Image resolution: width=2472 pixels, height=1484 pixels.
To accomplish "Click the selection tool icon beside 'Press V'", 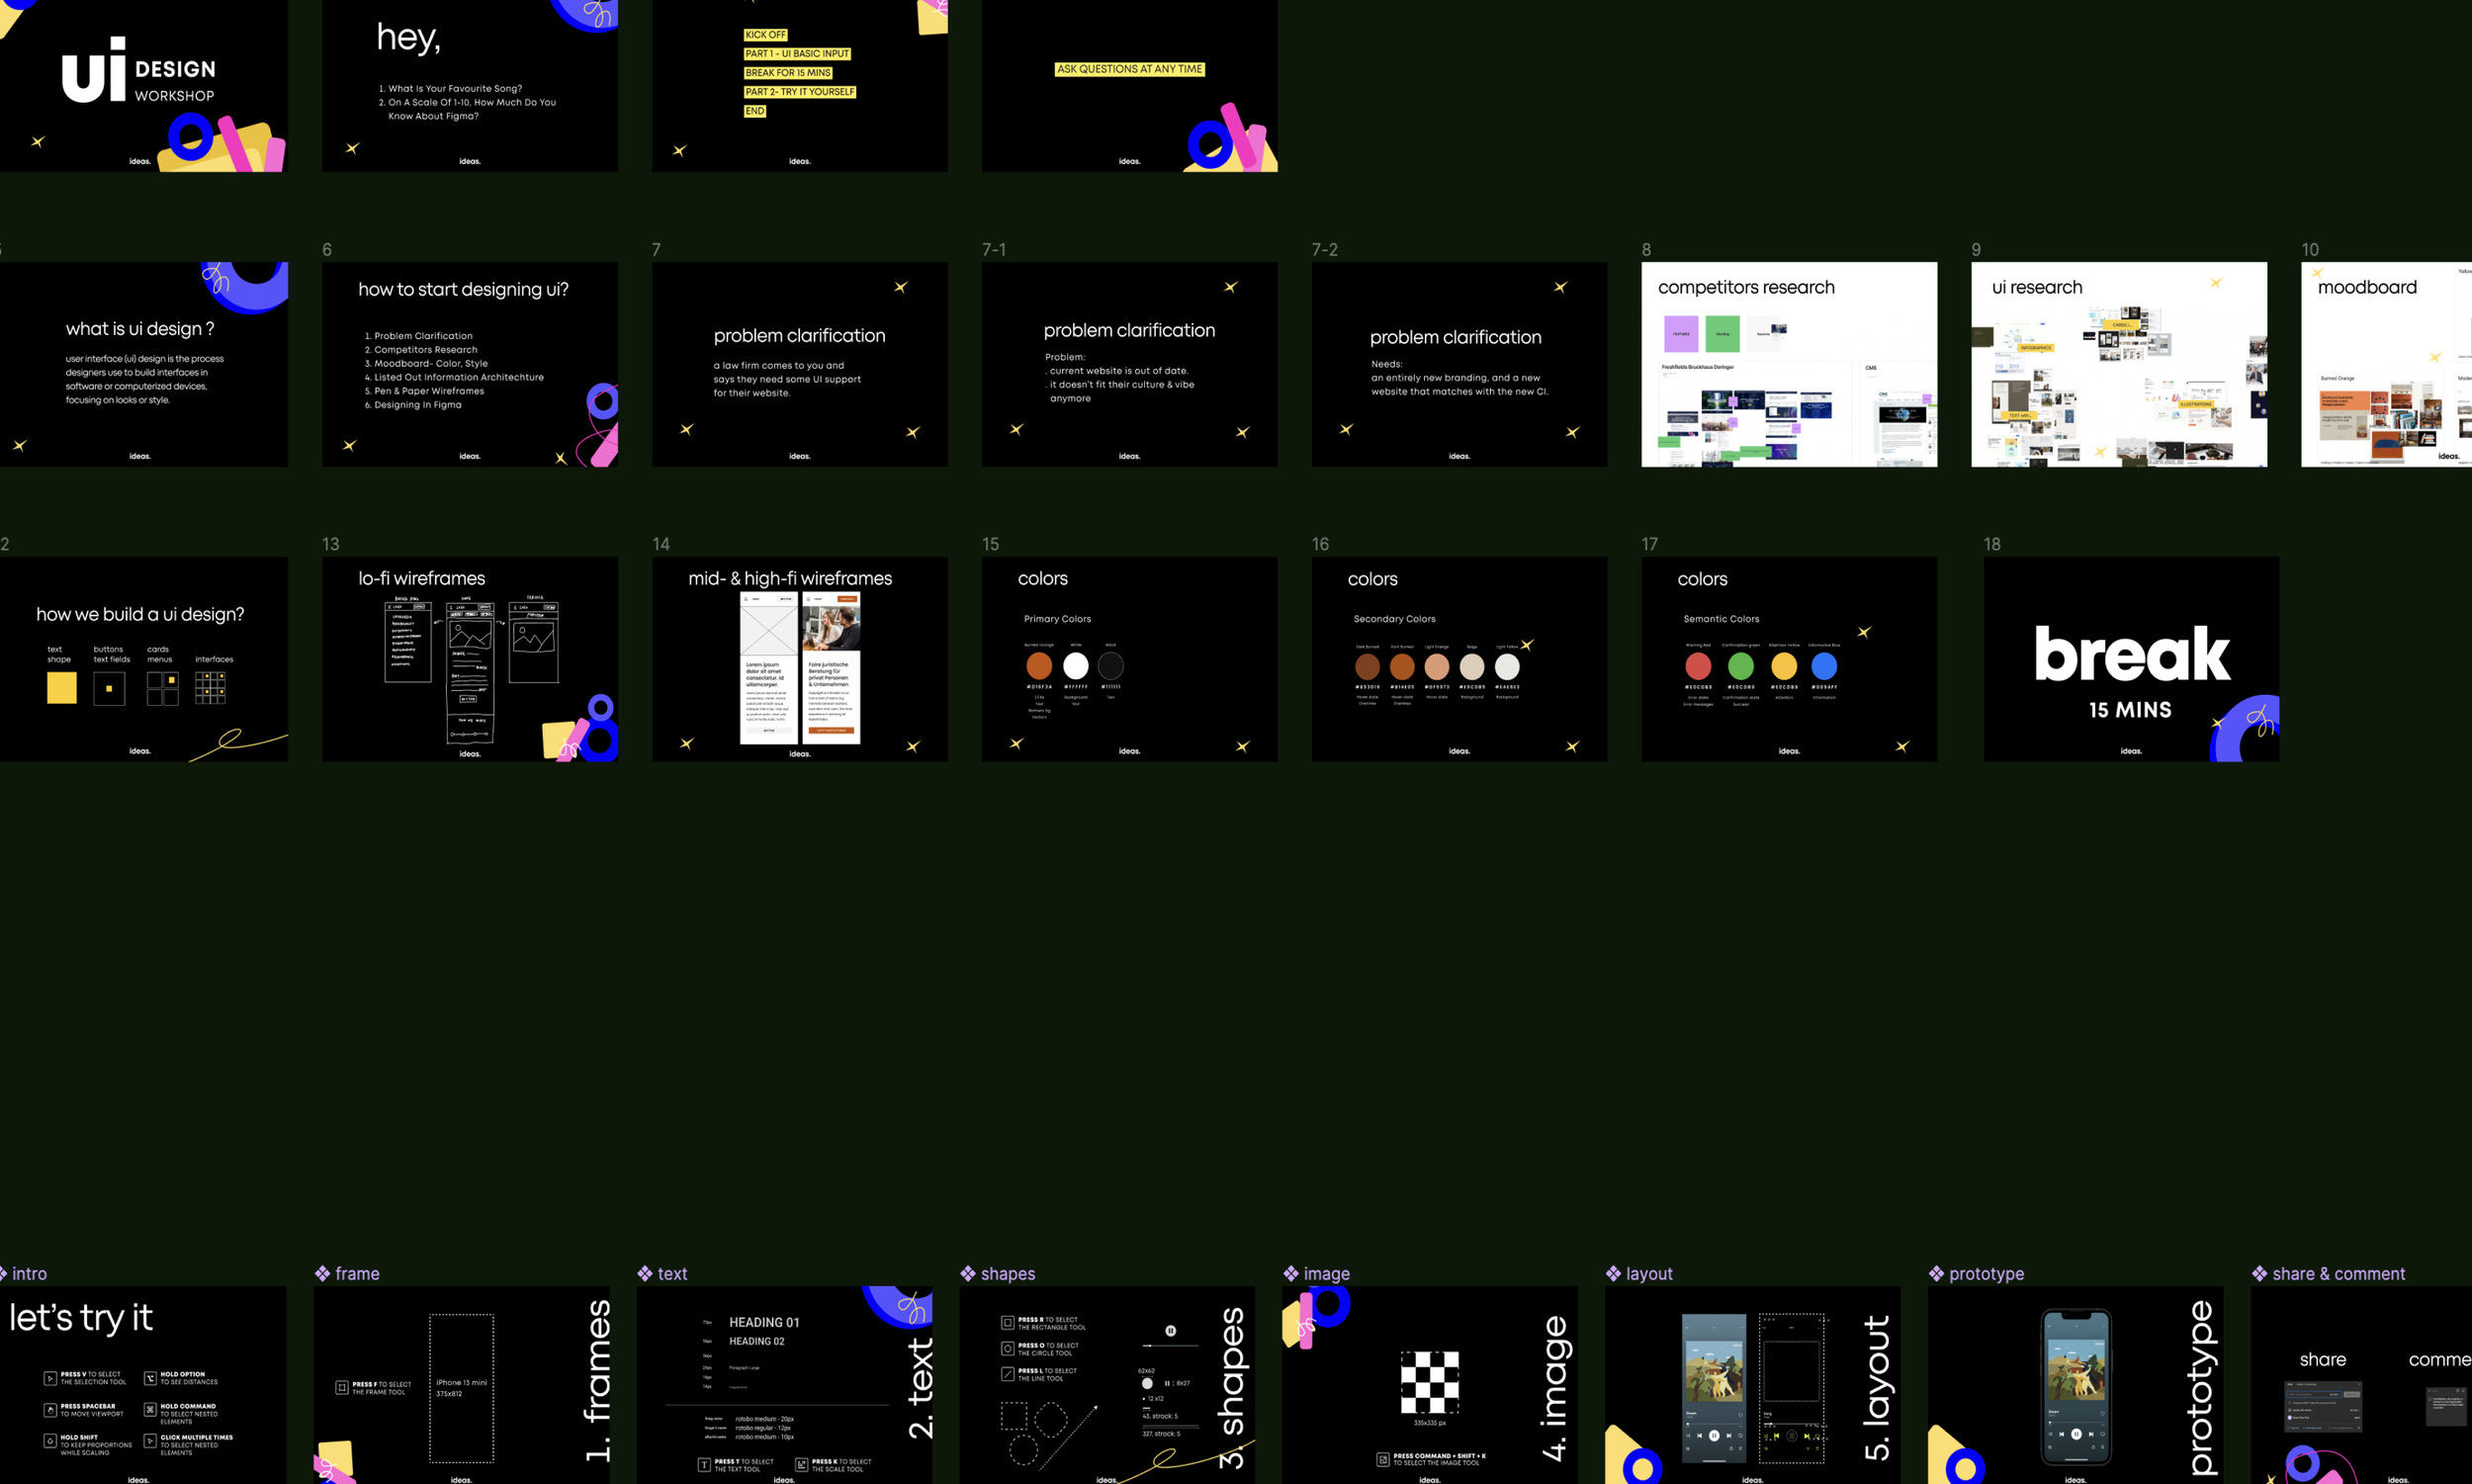I will click(50, 1378).
